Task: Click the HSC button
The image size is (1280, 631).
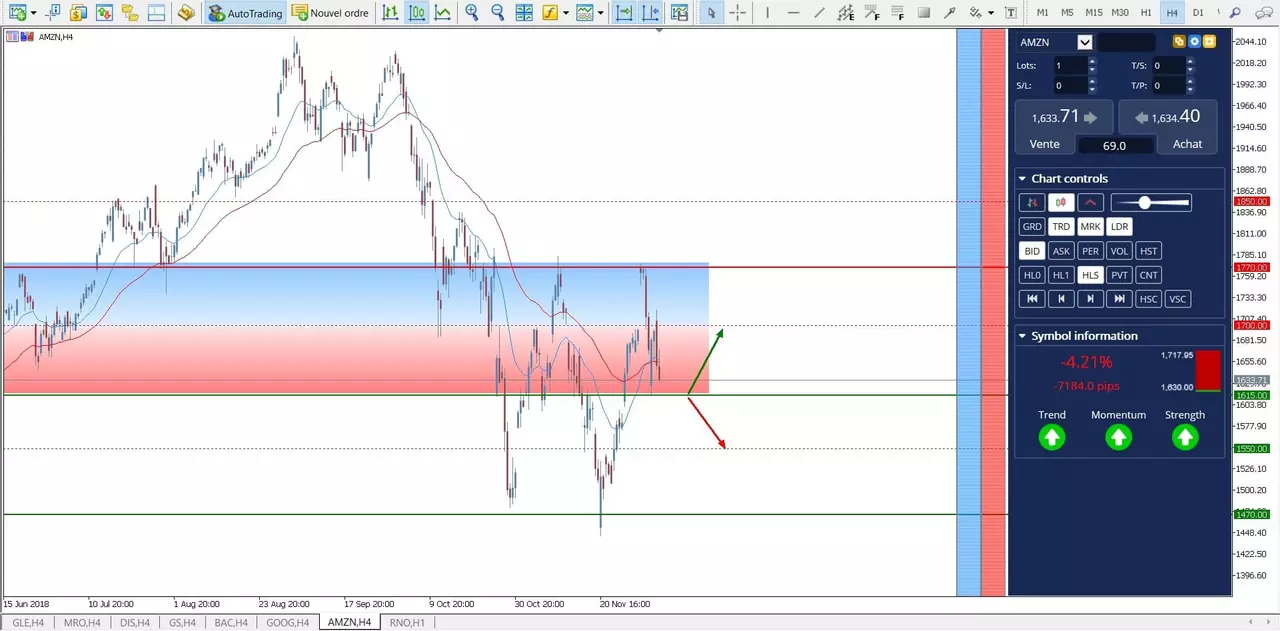Action: (x=1149, y=299)
